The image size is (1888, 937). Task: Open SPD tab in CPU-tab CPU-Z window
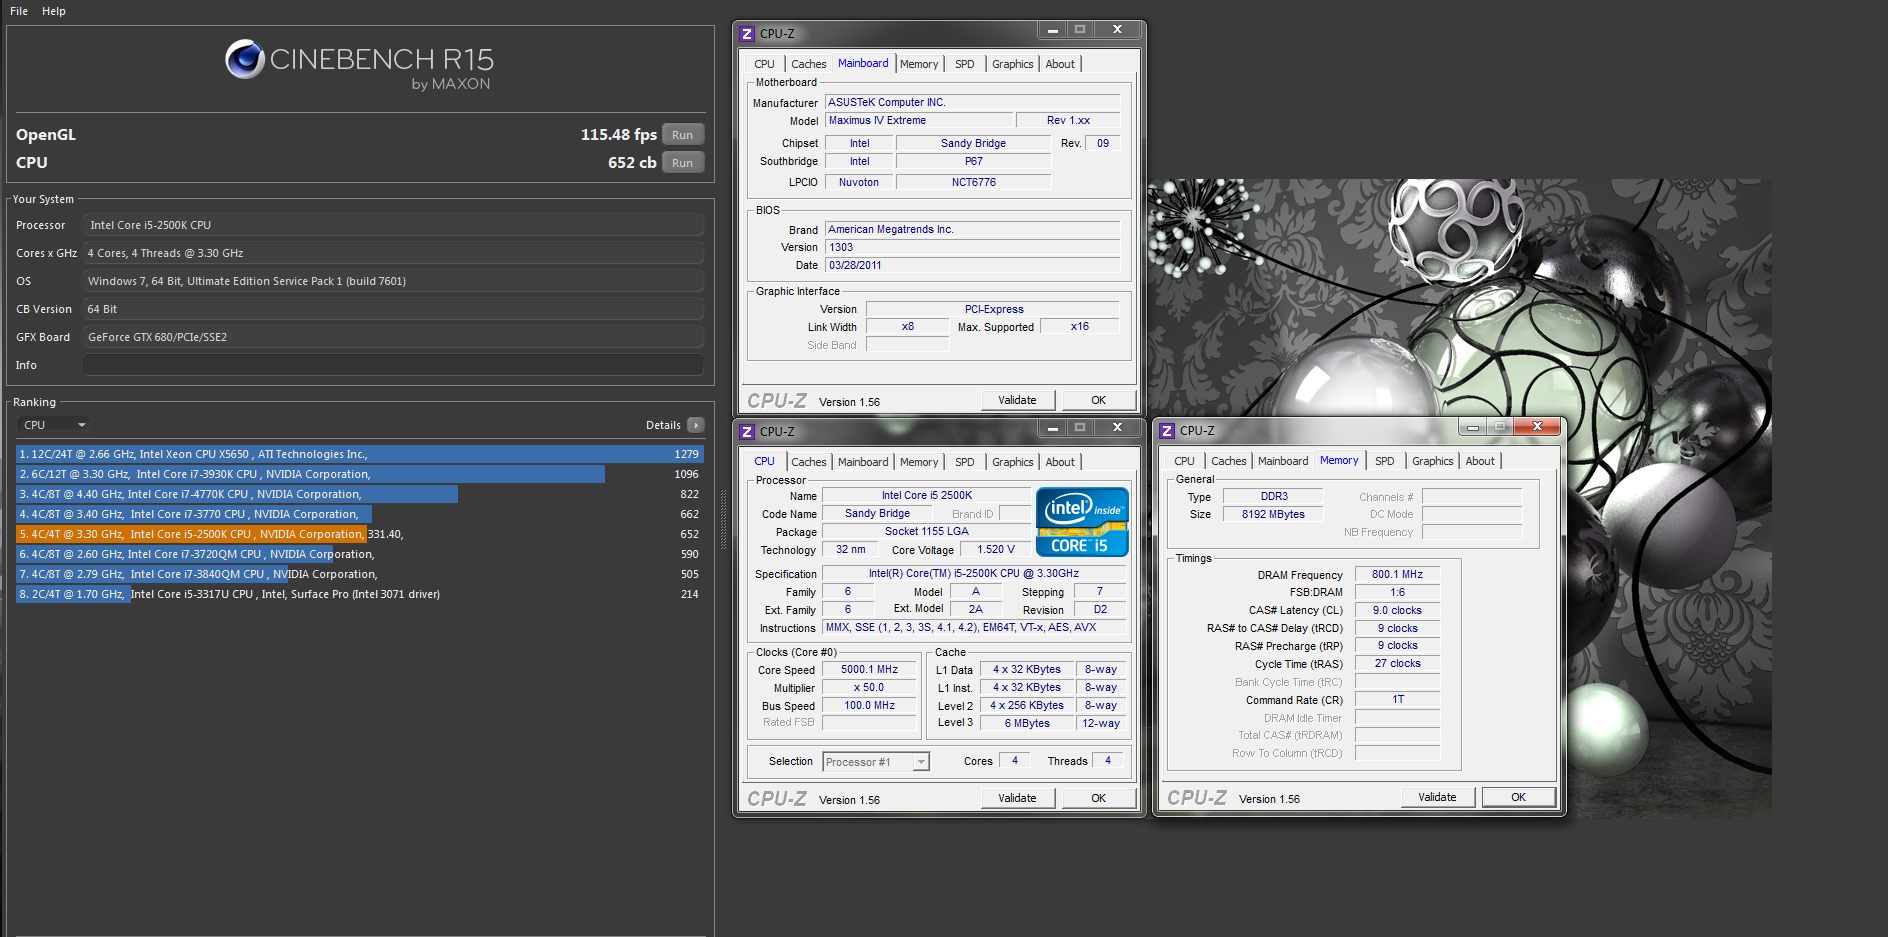(x=965, y=462)
